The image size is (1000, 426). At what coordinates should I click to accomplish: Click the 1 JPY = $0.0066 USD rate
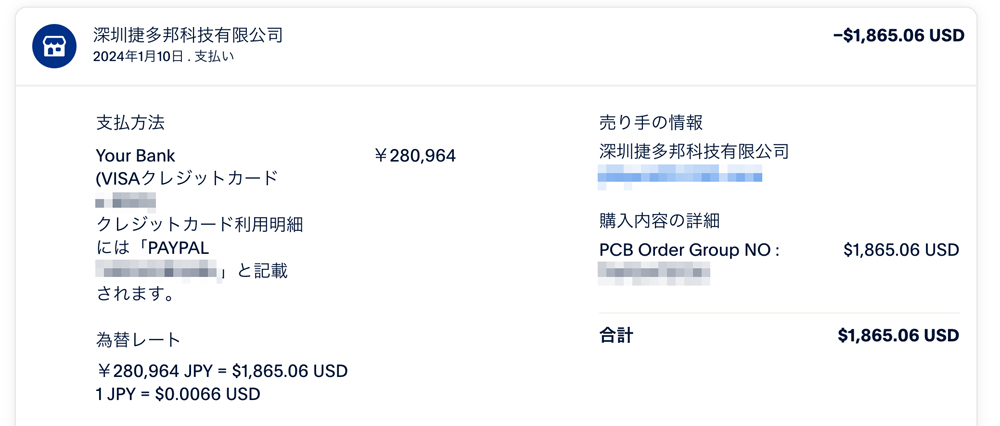pyautogui.click(x=178, y=394)
